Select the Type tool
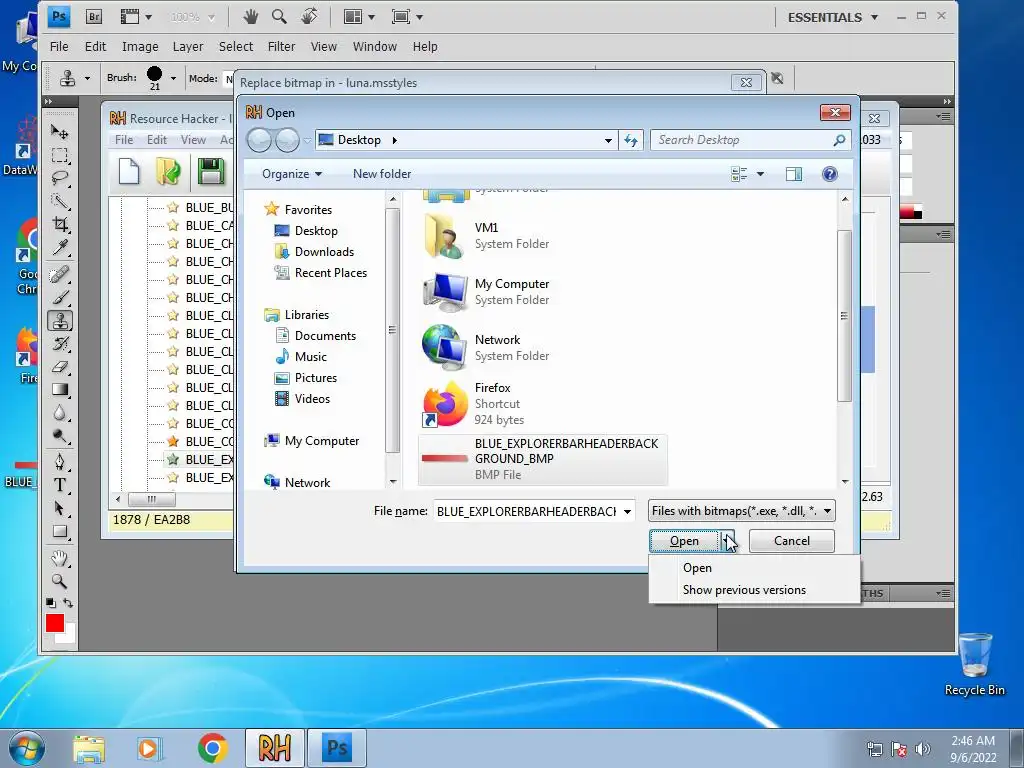Screen dimensions: 1024x768 click(x=59, y=485)
